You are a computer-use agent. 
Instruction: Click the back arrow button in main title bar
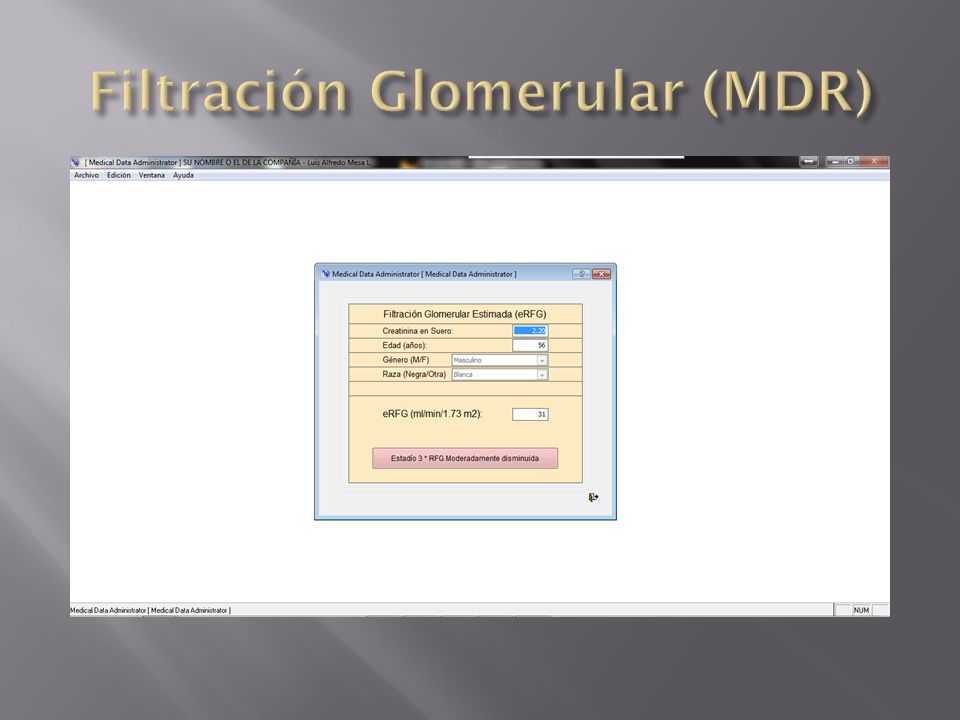[x=809, y=162]
